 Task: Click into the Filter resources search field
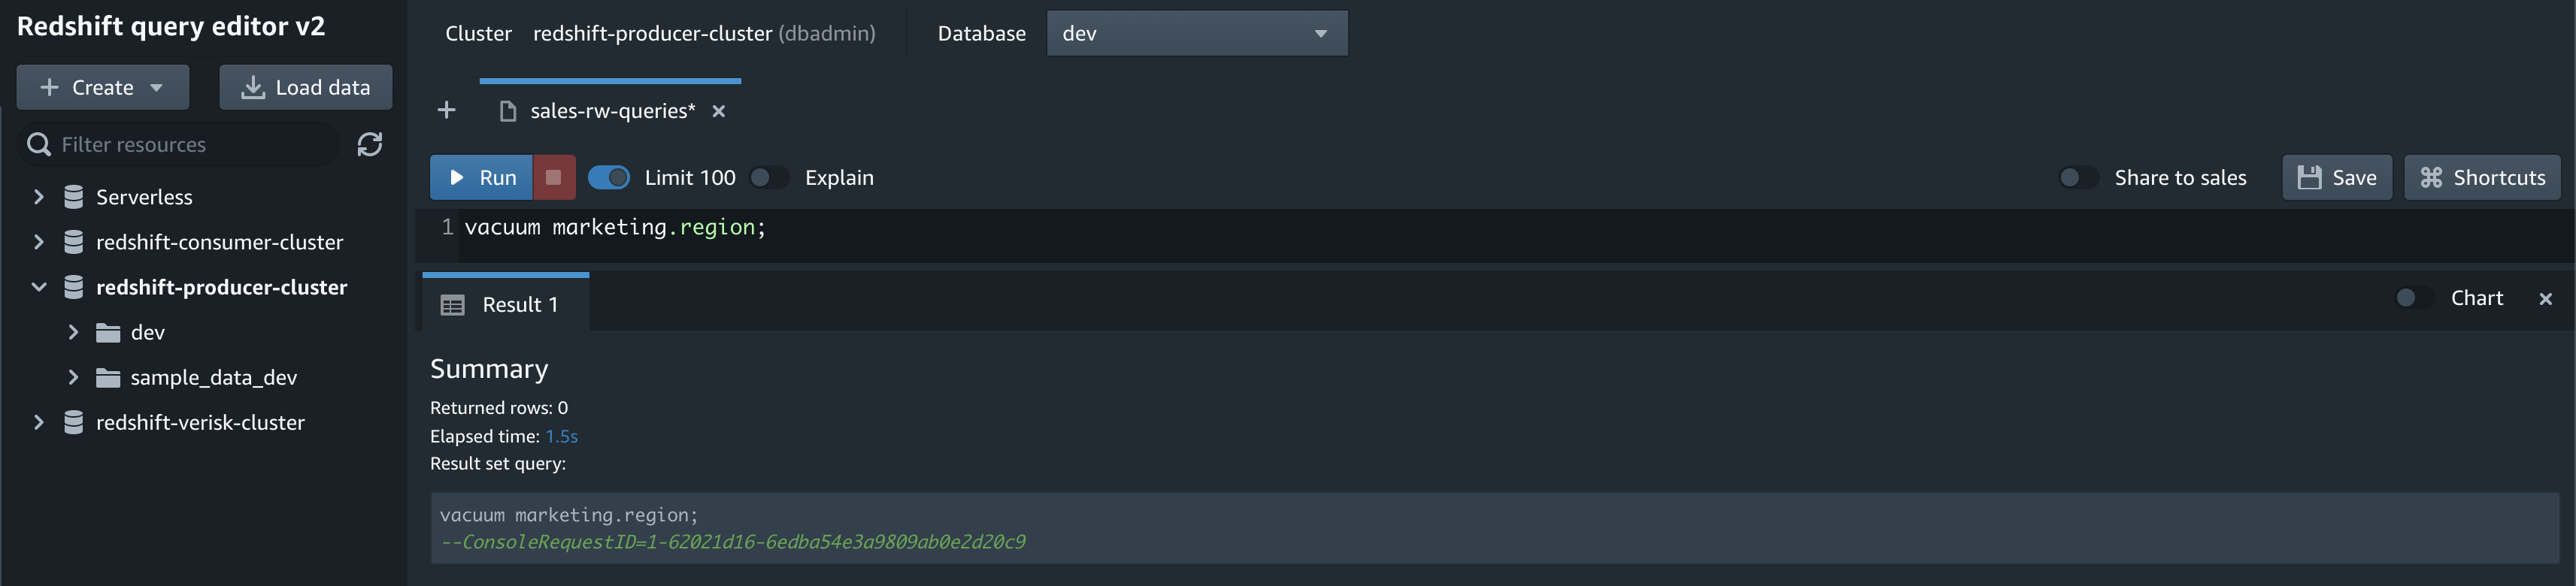coord(181,145)
